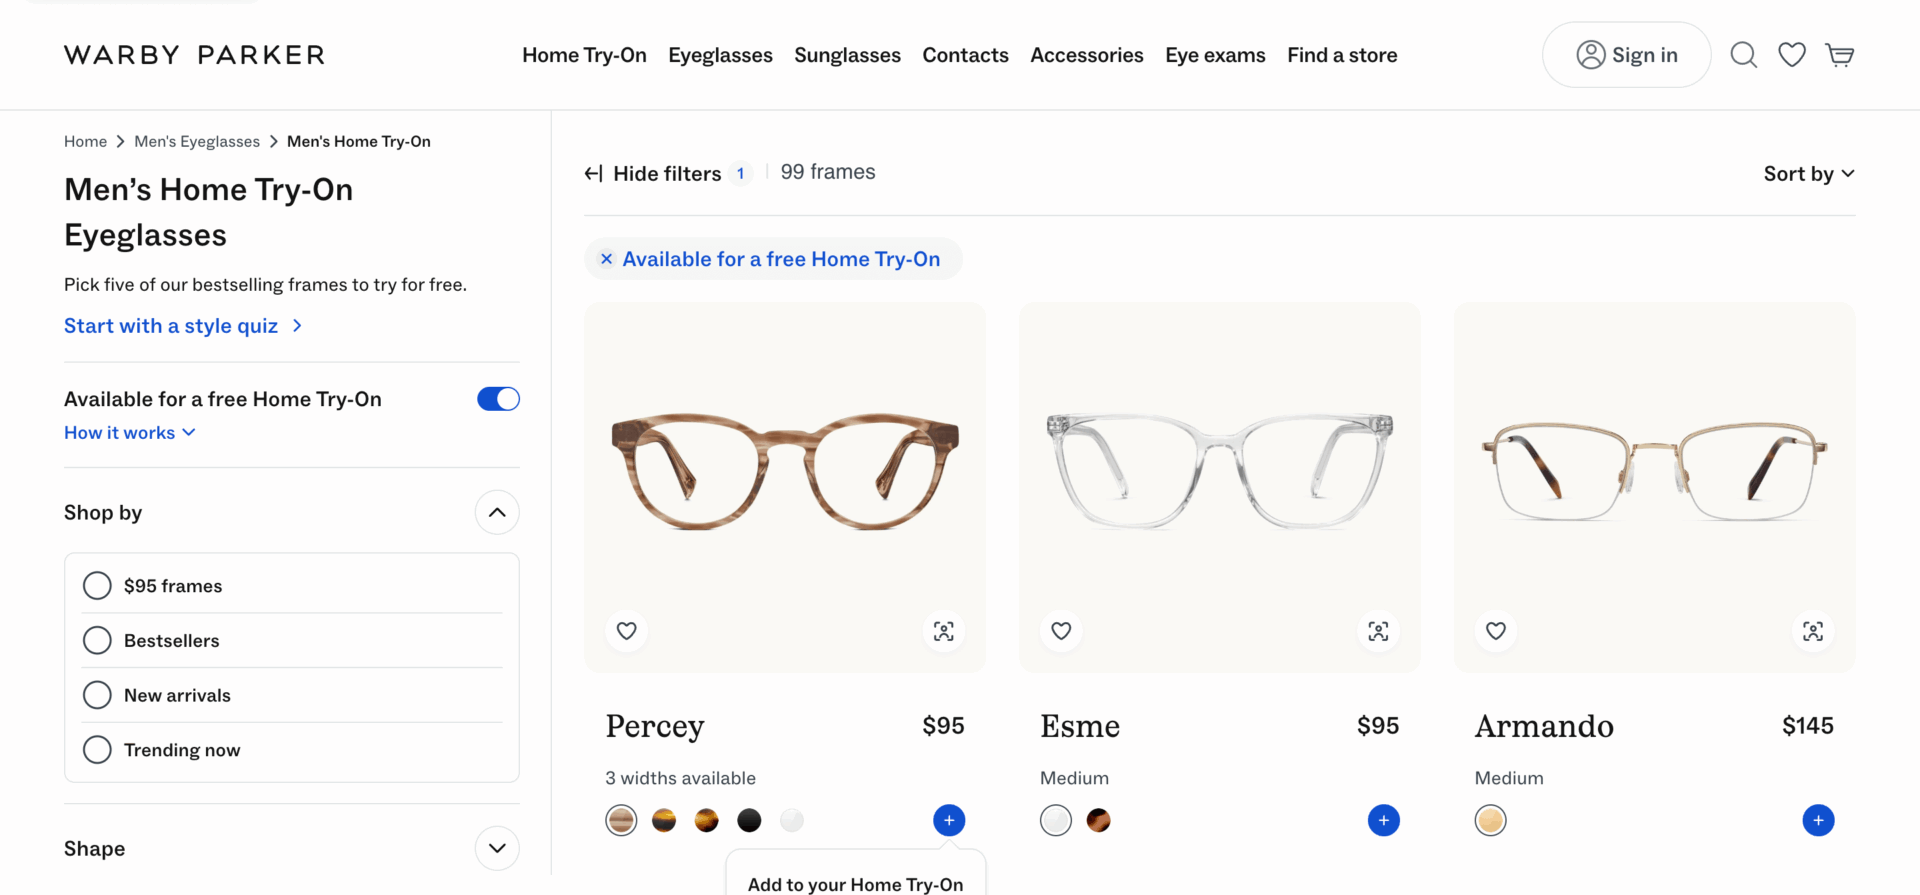Open the Esme product name
The width and height of the screenshot is (1920, 895).
coord(1080,726)
